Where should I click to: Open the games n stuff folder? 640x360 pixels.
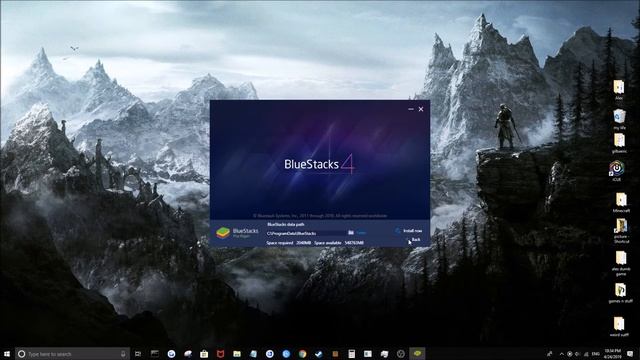coord(620,293)
